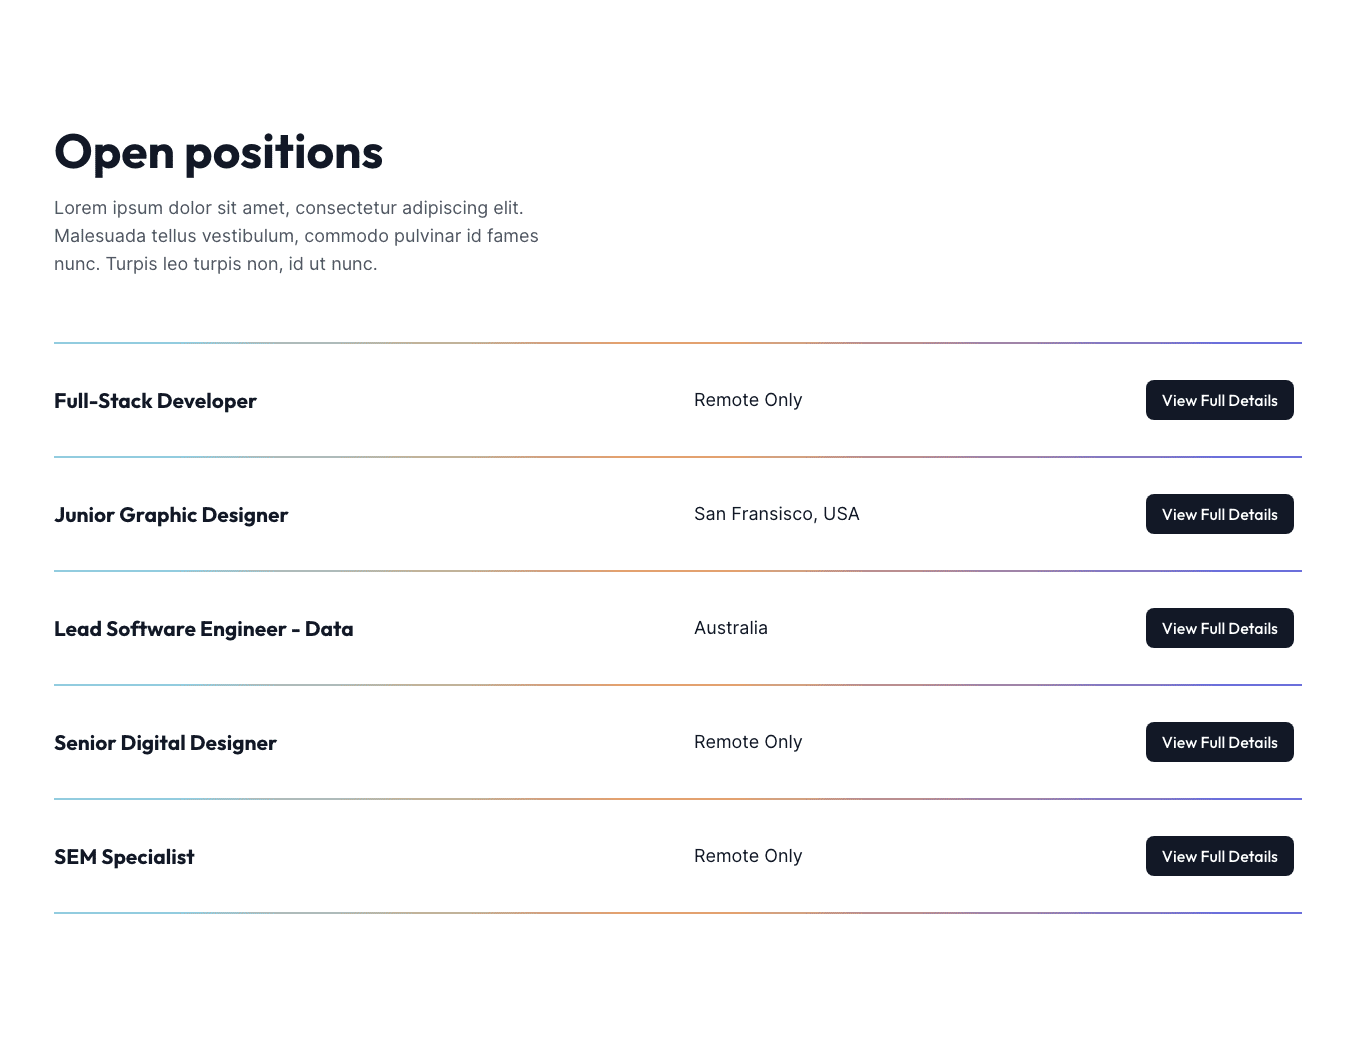This screenshot has height=1038, width=1356.
Task: Click the Lorem ipsum description paragraph
Action: click(x=296, y=236)
